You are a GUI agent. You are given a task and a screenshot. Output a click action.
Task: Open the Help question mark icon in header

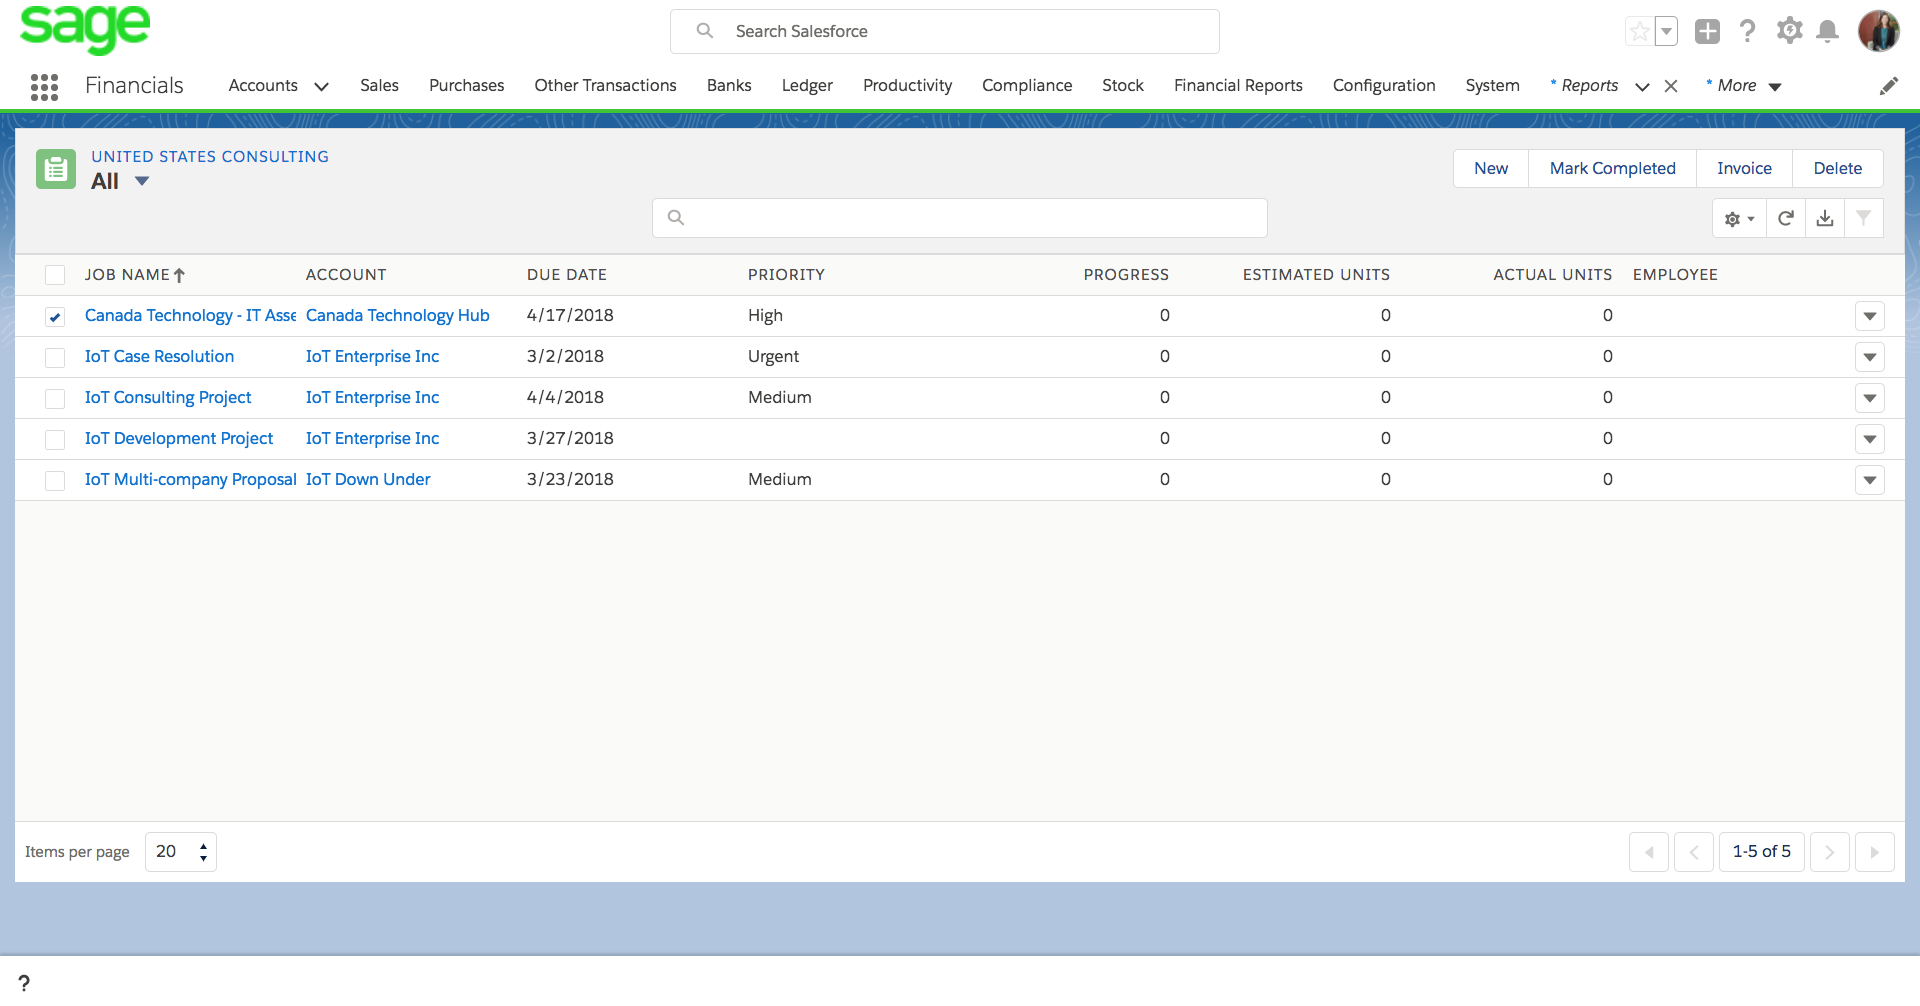tap(1747, 31)
